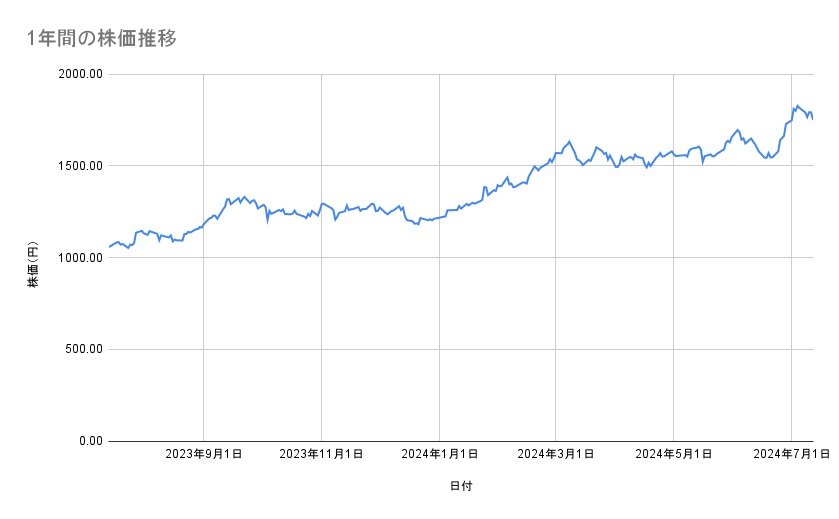Select the 2024年1月1日 date label
Screen dimensions: 839x519
[439, 455]
